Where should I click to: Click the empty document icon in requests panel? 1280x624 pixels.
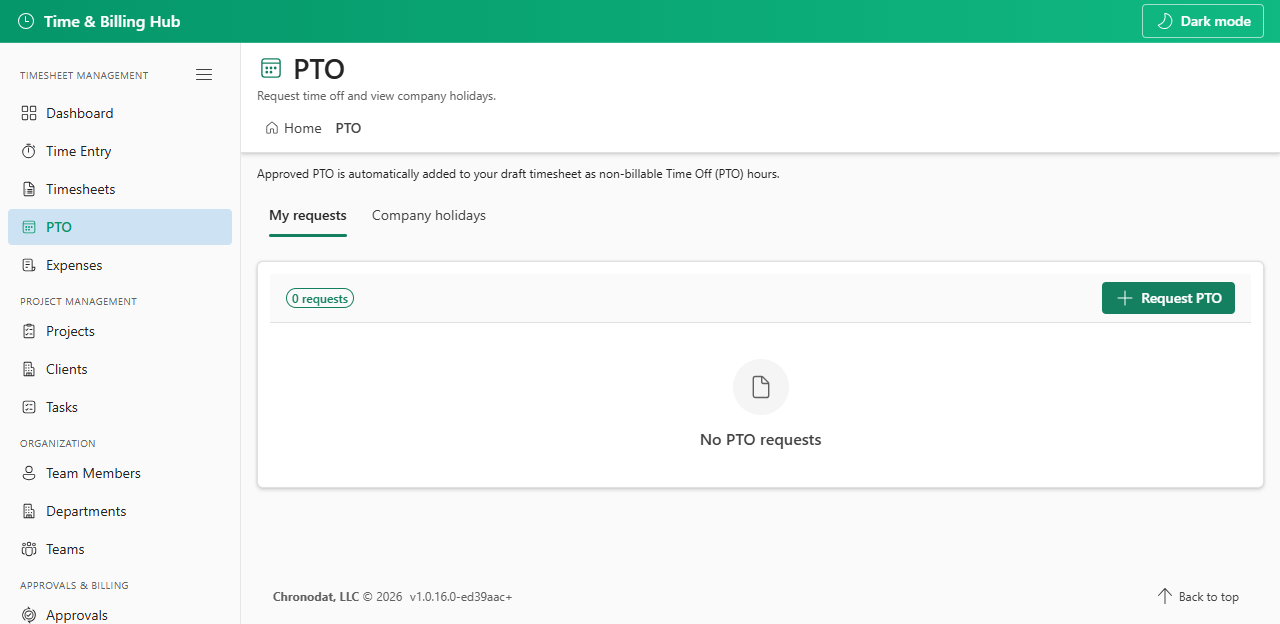(761, 387)
